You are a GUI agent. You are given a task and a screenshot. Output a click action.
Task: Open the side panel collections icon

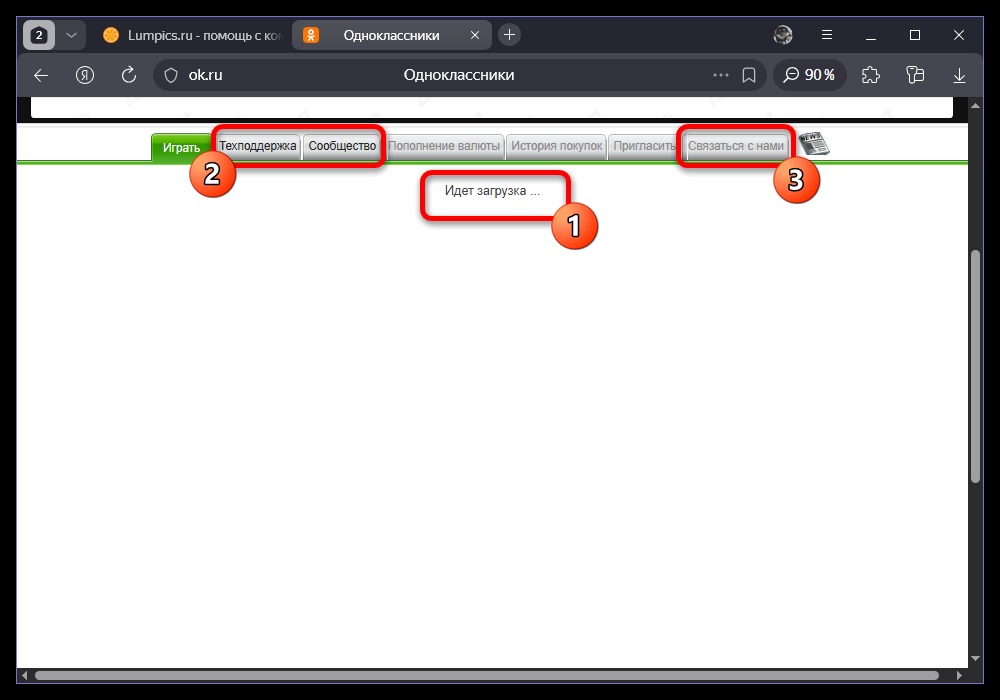click(915, 75)
